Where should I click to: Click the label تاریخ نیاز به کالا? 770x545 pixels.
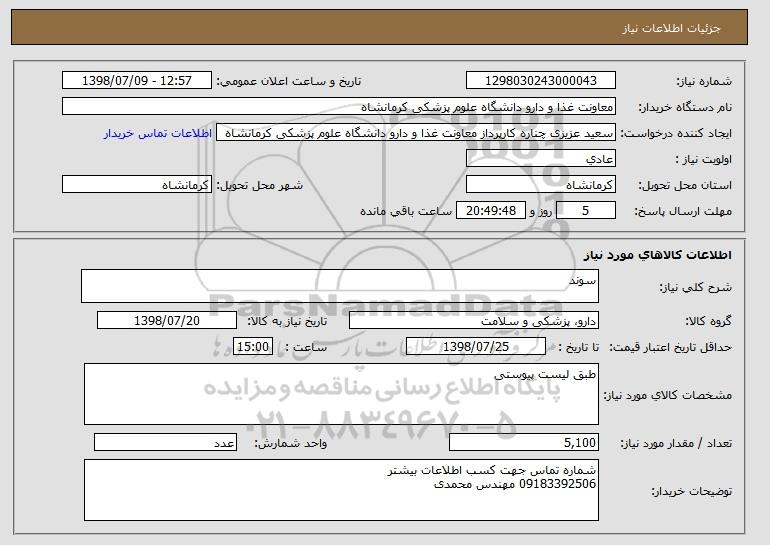click(x=287, y=321)
